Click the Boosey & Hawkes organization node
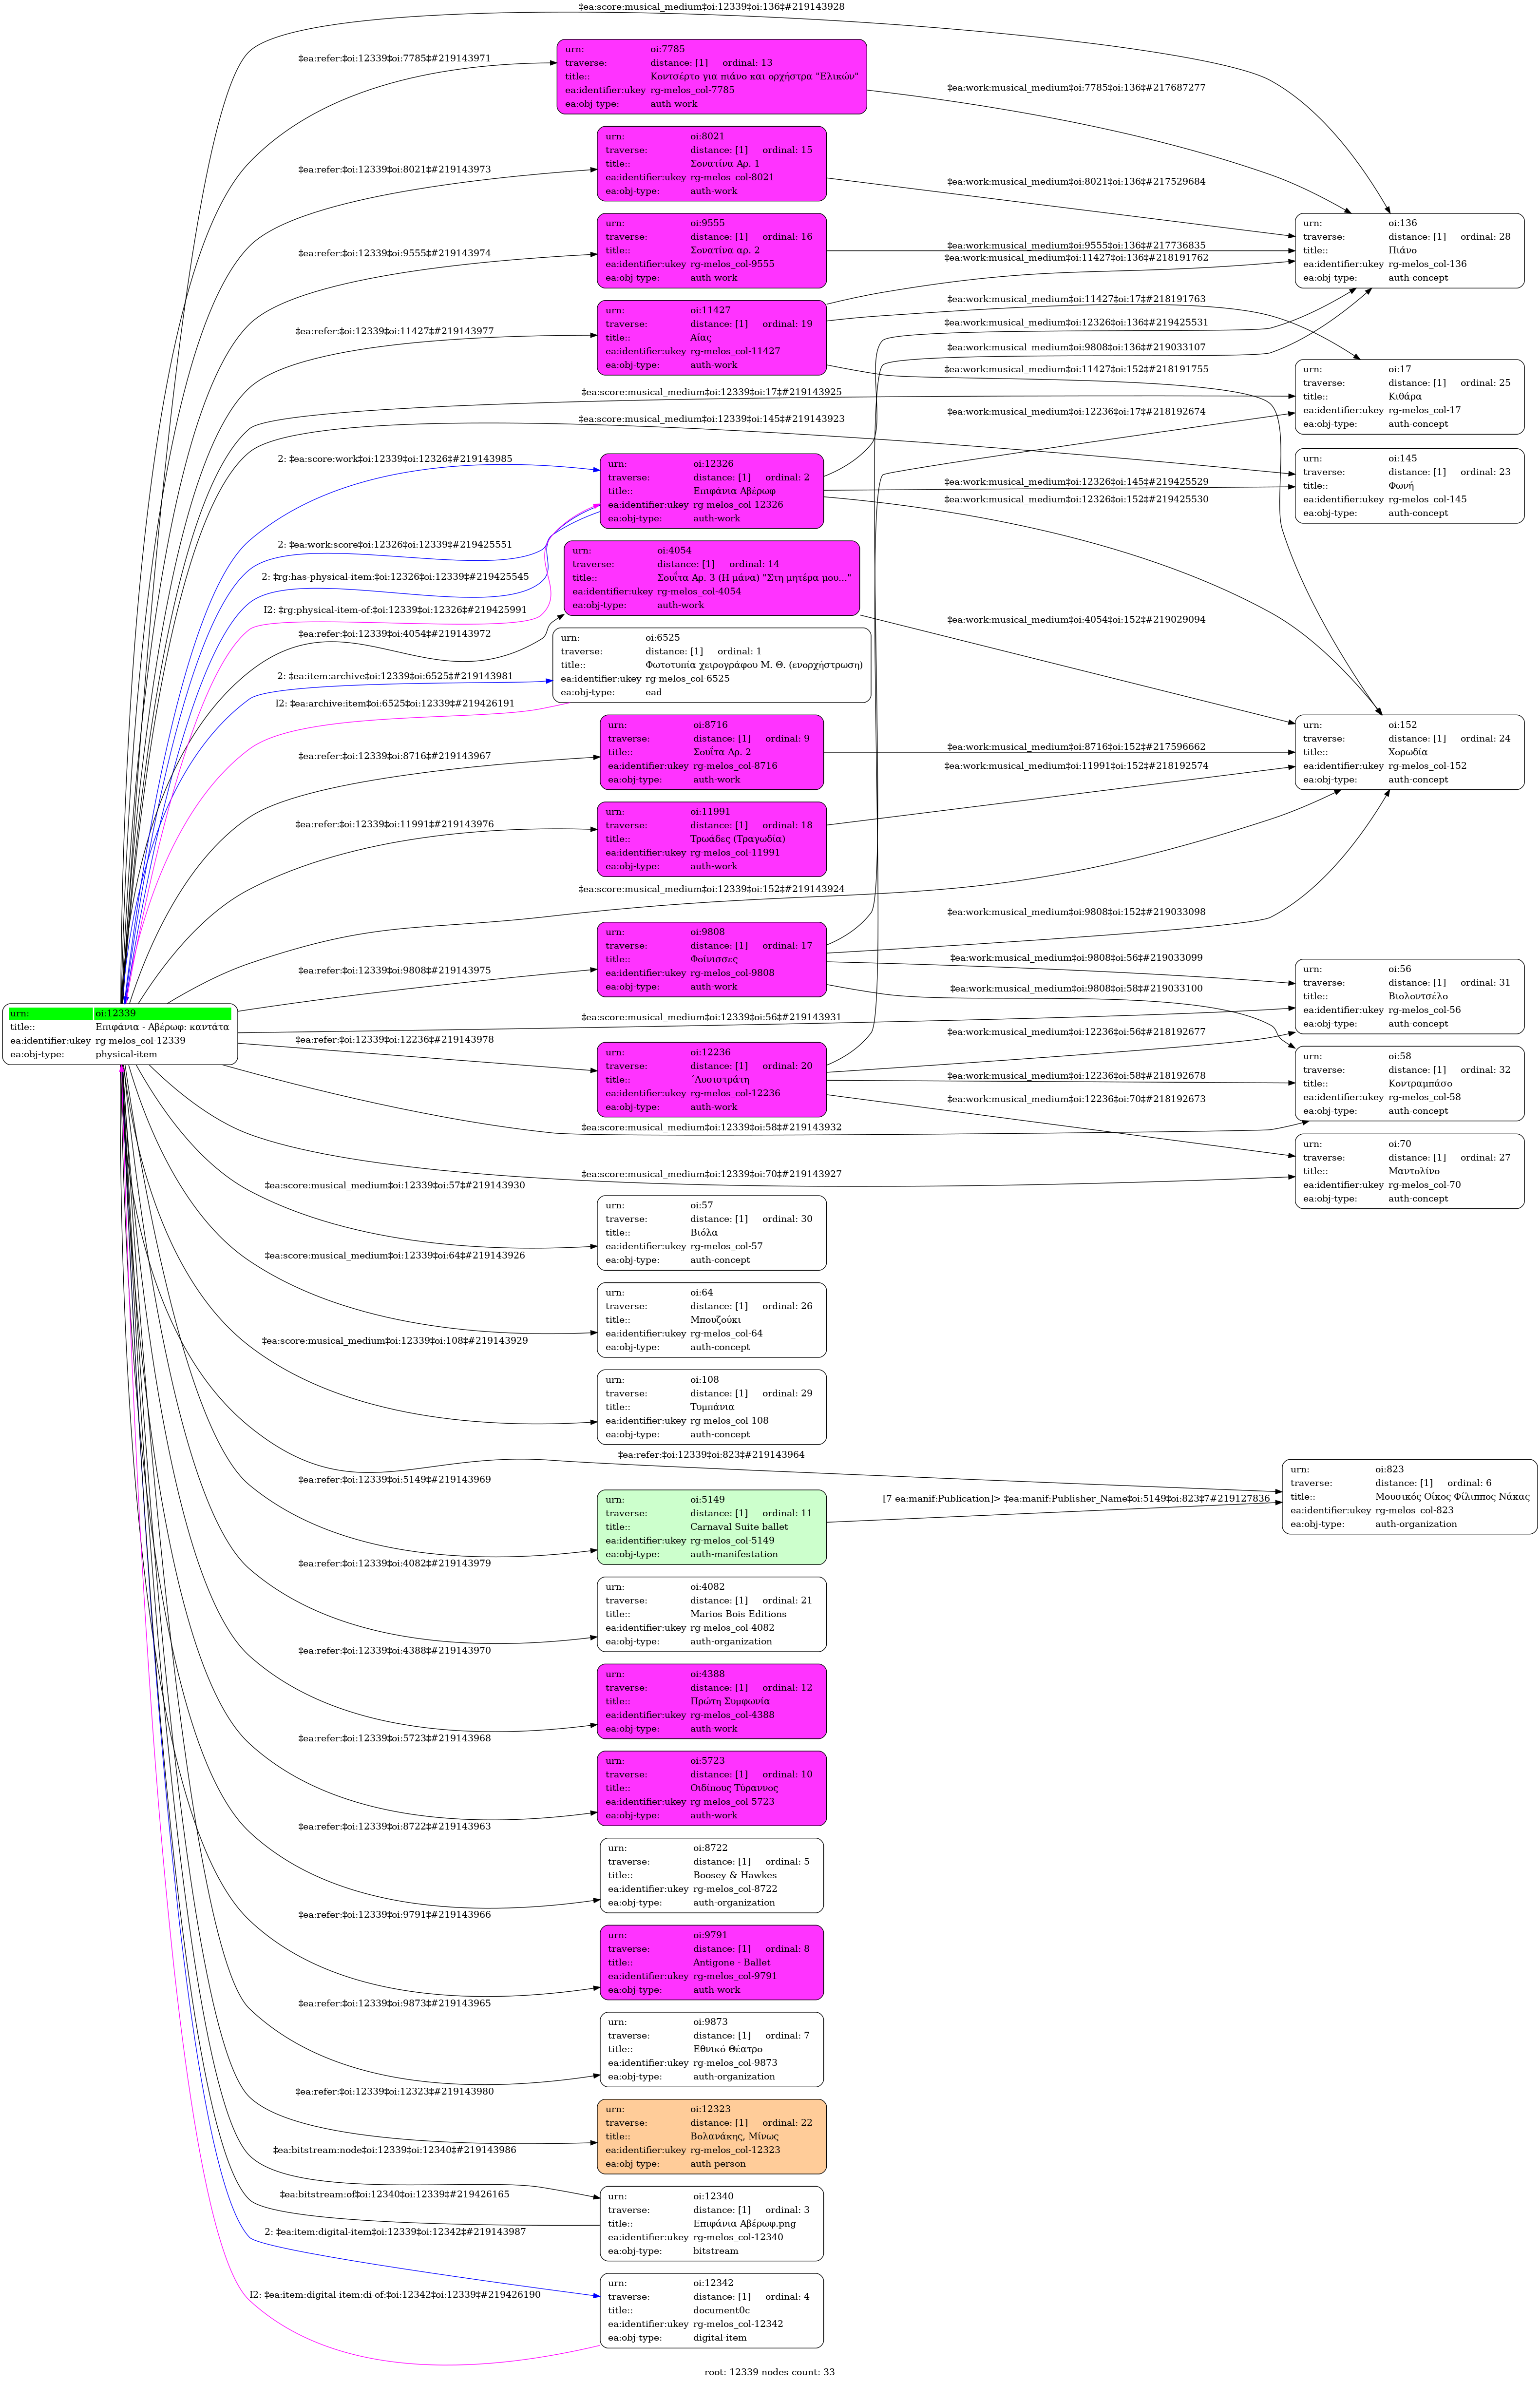 coord(711,1875)
